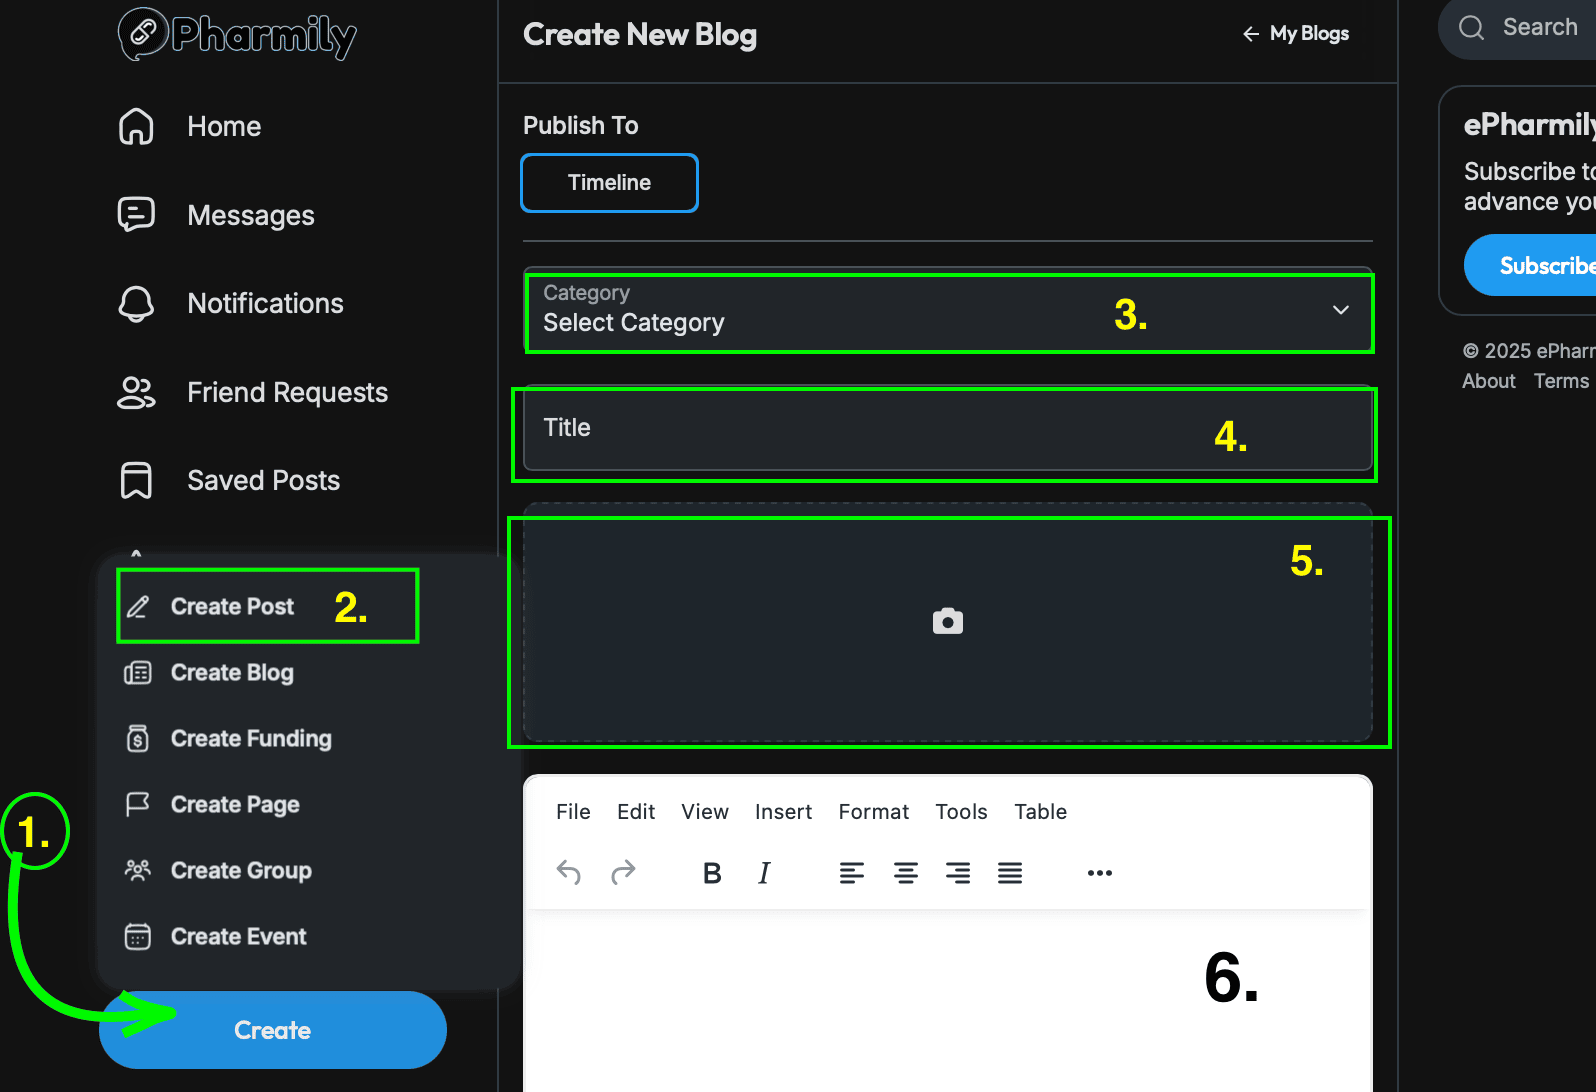The image size is (1596, 1092).
Task: Toggle bold formatting in the editor
Action: click(x=712, y=873)
